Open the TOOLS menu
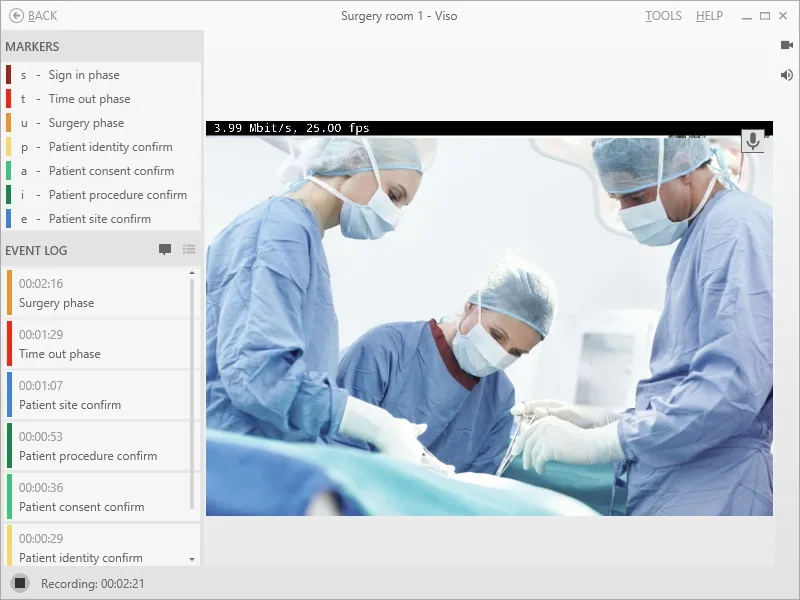 (663, 16)
